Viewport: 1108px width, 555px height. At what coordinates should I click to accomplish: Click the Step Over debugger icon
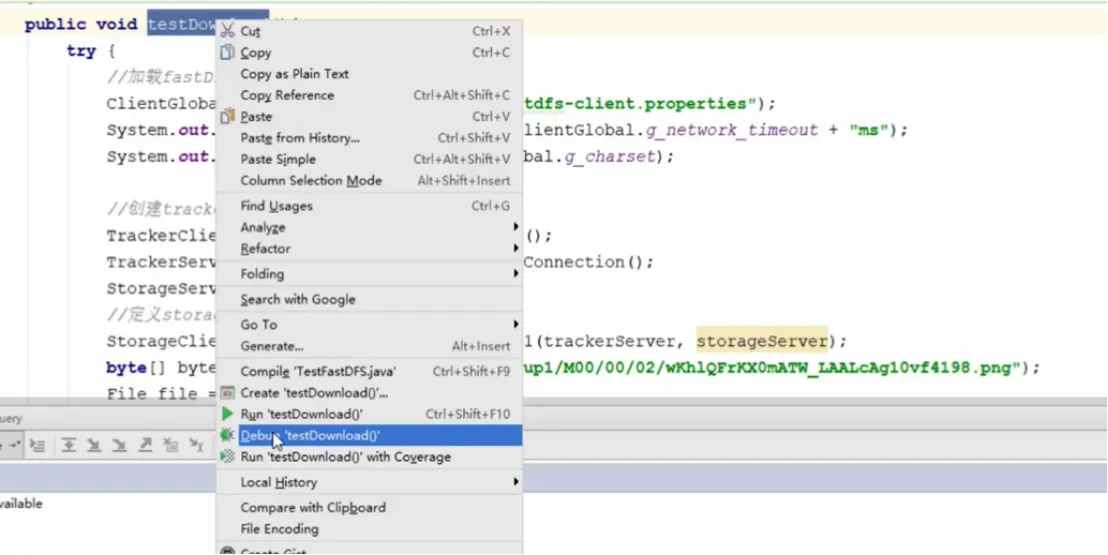tap(69, 445)
